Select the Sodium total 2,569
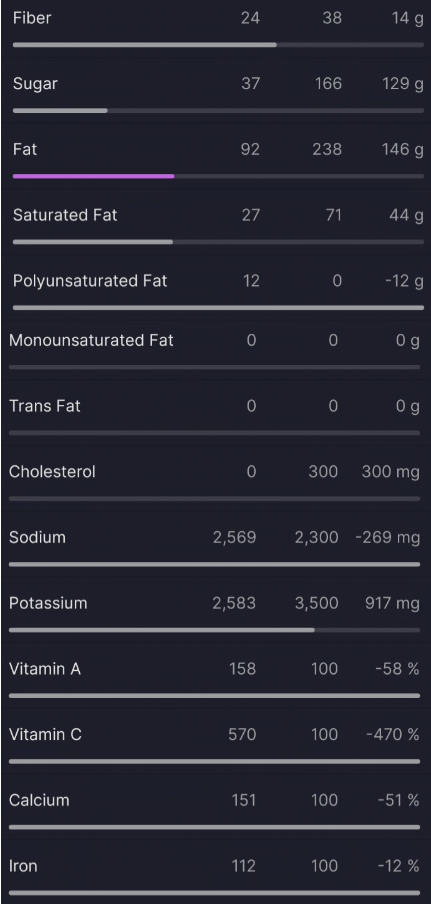431x905 pixels. coord(234,537)
